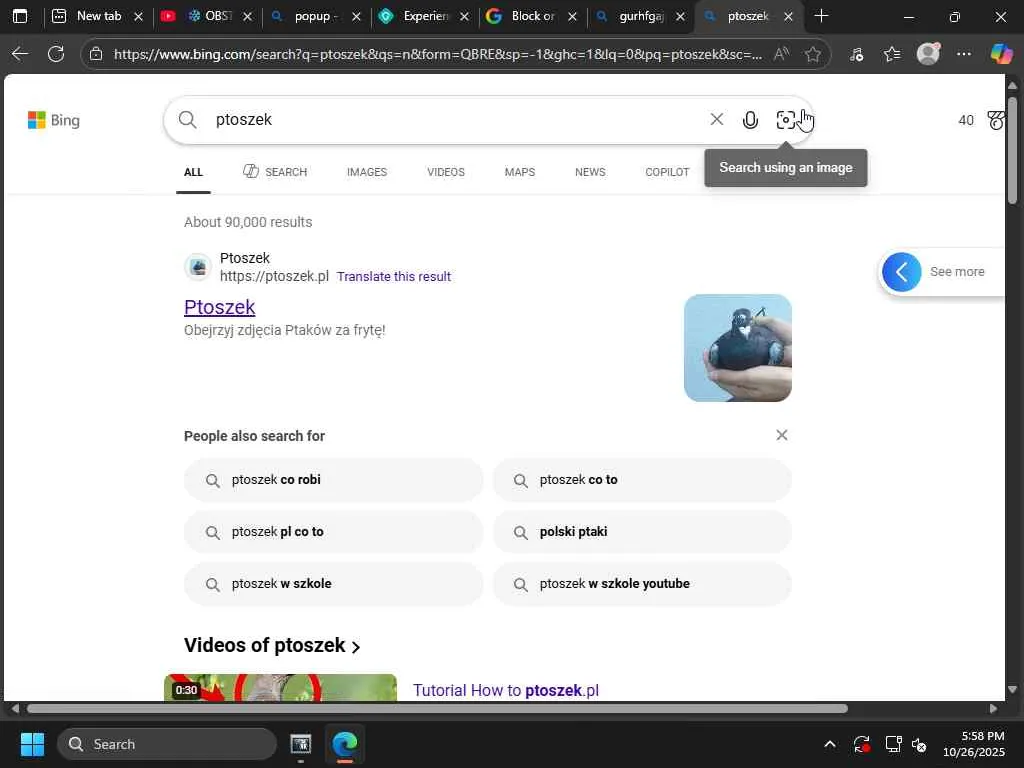Open Edge Settings and more menu
The width and height of the screenshot is (1024, 768).
964,54
